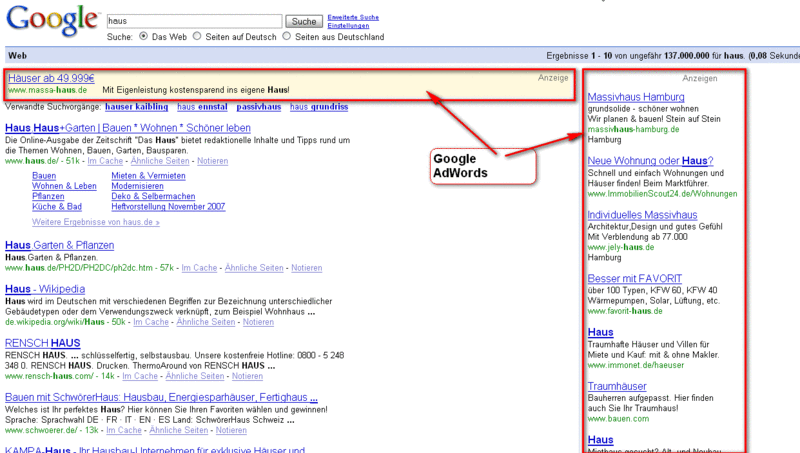Click the 'Web' tab label

coord(17,56)
